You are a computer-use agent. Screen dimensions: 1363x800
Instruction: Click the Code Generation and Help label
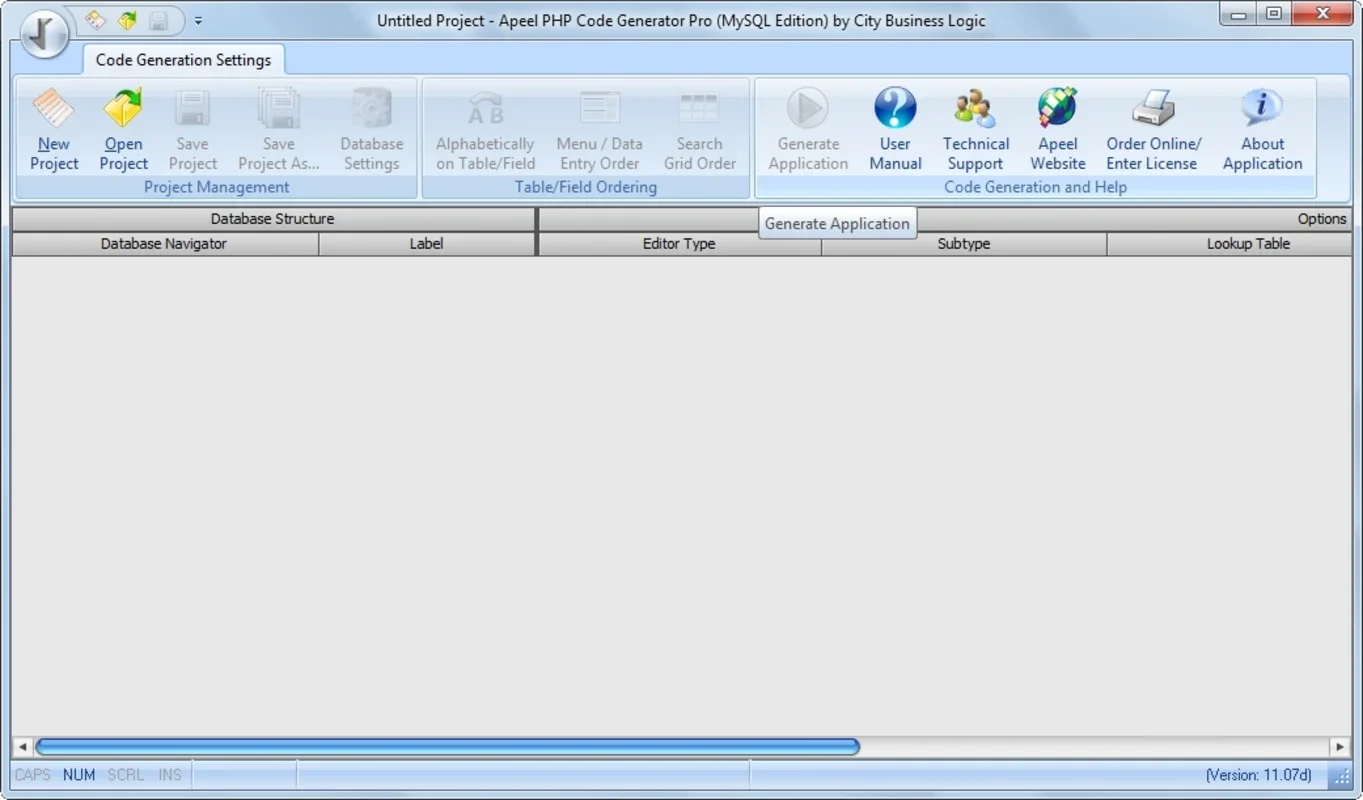click(1035, 187)
